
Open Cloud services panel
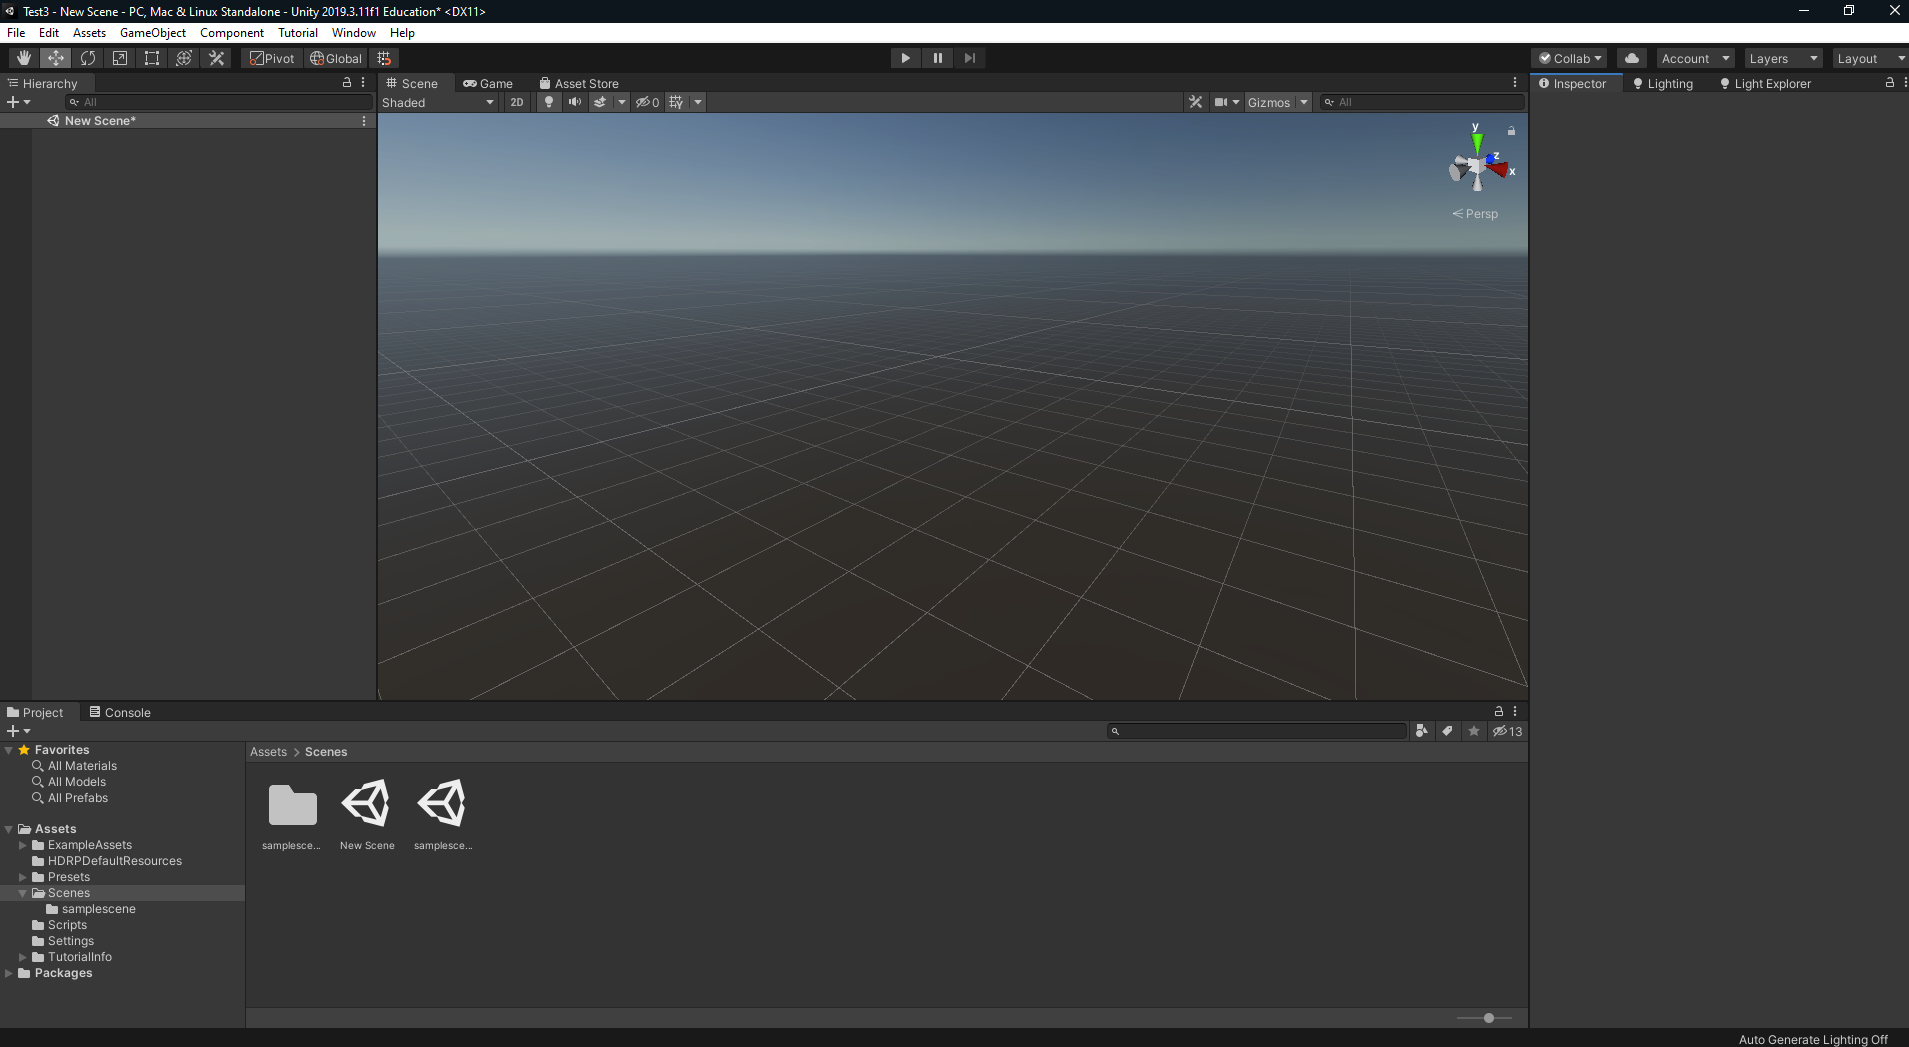(1632, 58)
